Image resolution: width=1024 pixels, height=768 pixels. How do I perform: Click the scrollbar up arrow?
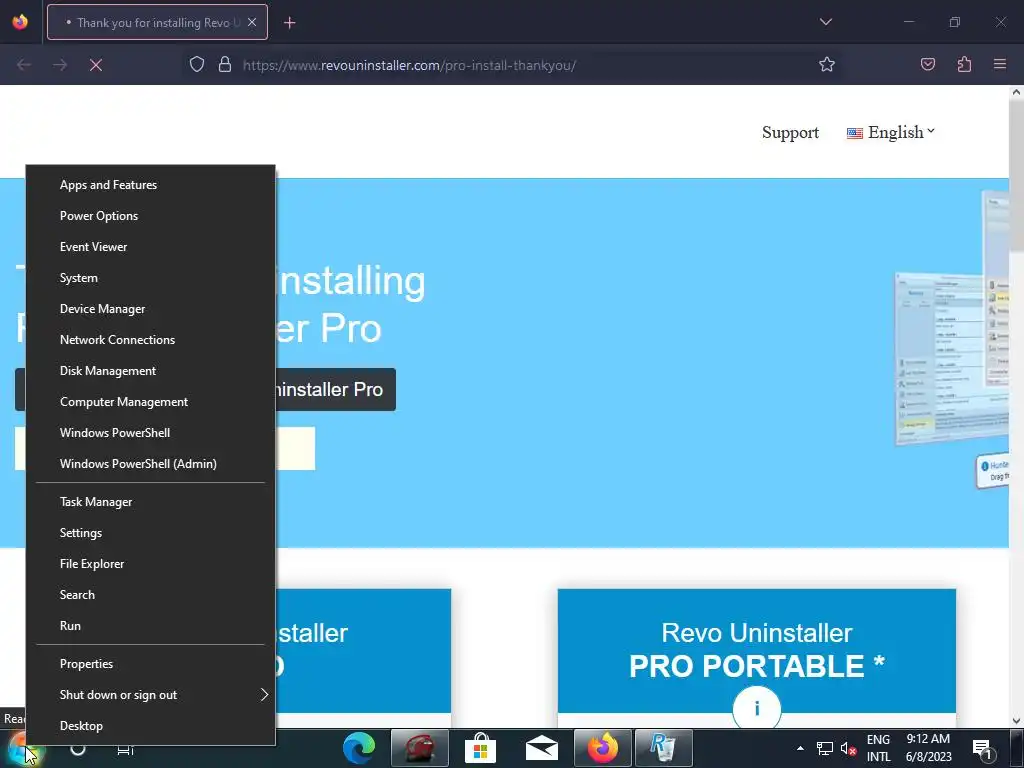[x=1016, y=92]
